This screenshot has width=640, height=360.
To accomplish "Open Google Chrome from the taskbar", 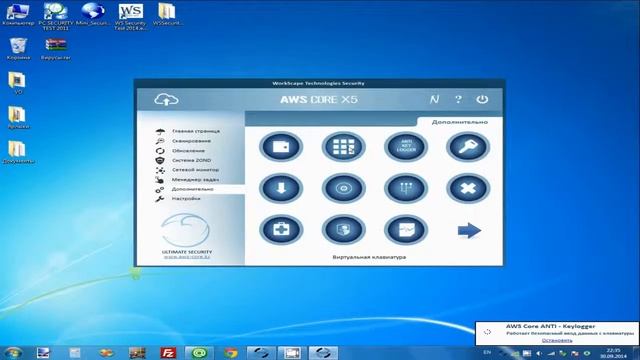I will pyautogui.click(x=231, y=353).
